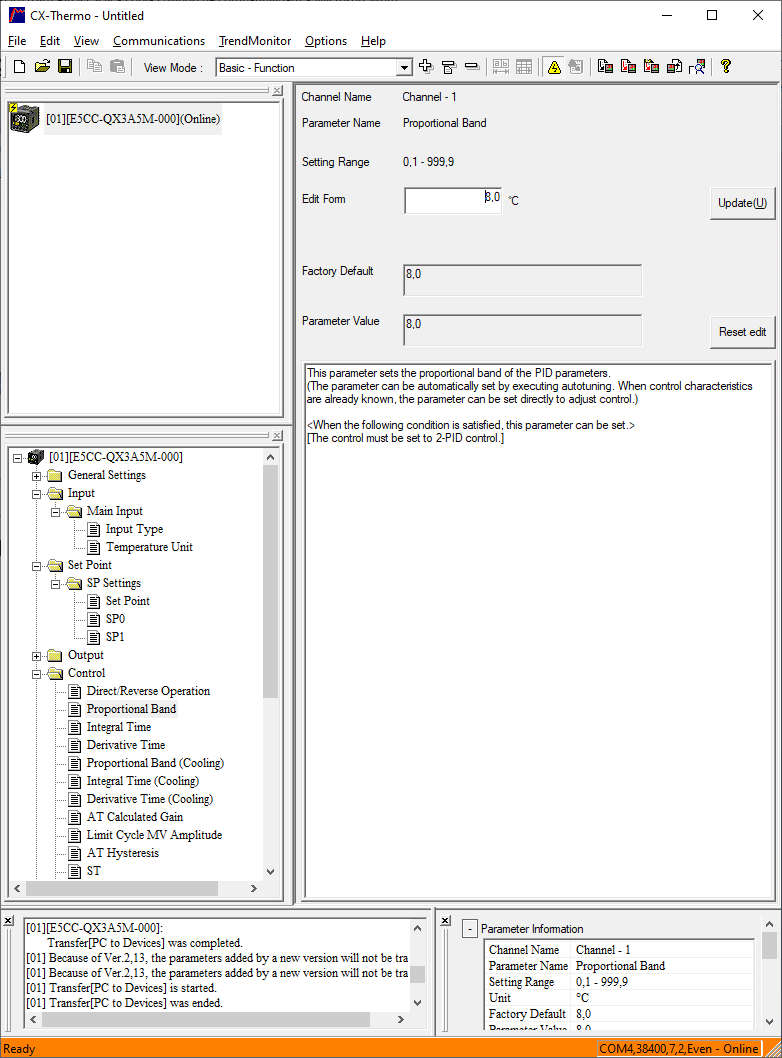
Task: Open the Options menu
Action: (x=326, y=41)
